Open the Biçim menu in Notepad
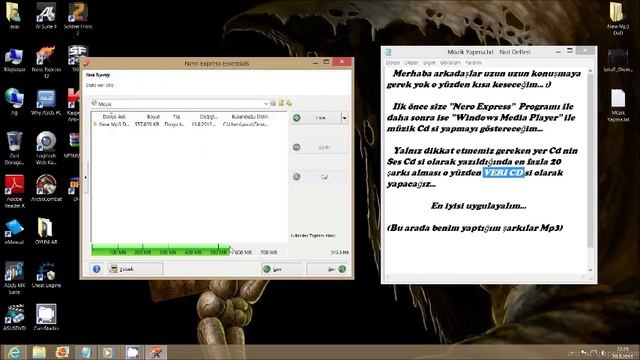 [429, 63]
